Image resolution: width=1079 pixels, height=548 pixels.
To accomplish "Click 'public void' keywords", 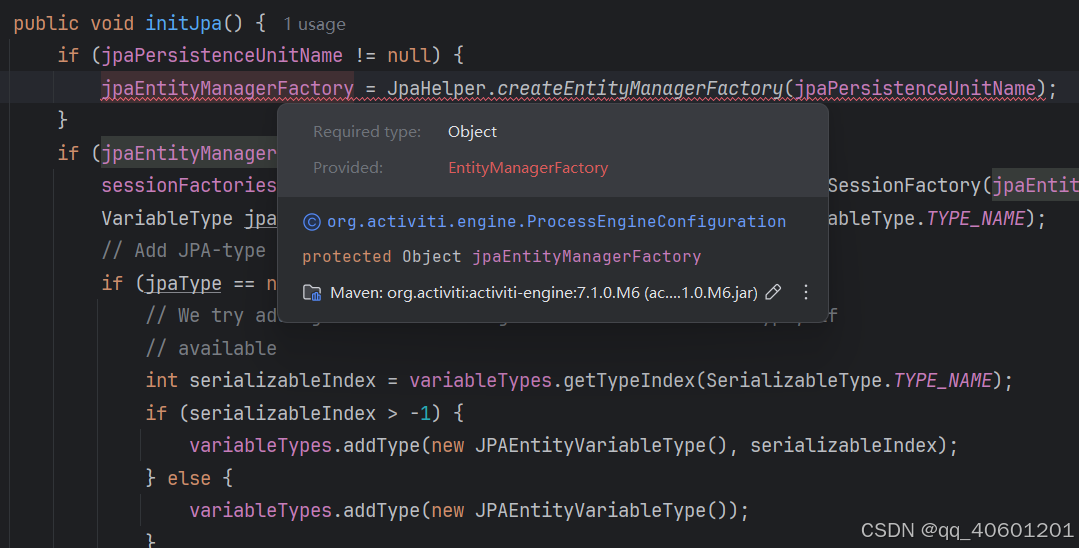I will pyautogui.click(x=74, y=23).
